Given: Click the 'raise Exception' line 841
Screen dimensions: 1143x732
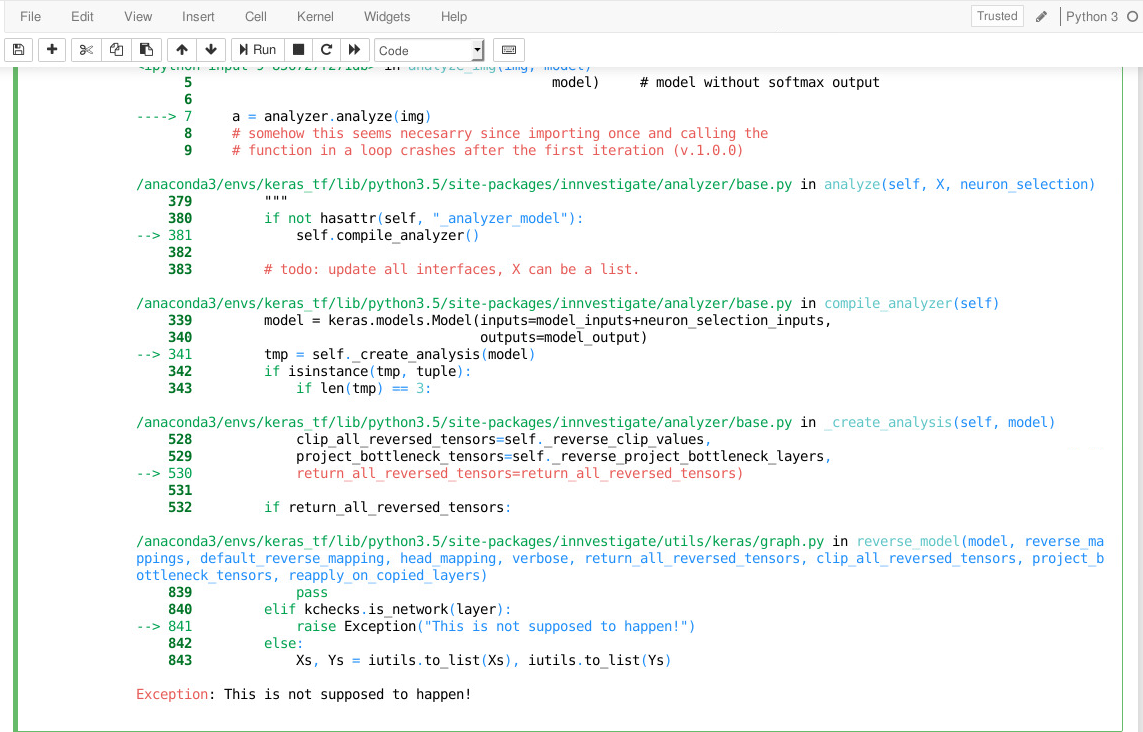Looking at the screenshot, I should click(496, 626).
